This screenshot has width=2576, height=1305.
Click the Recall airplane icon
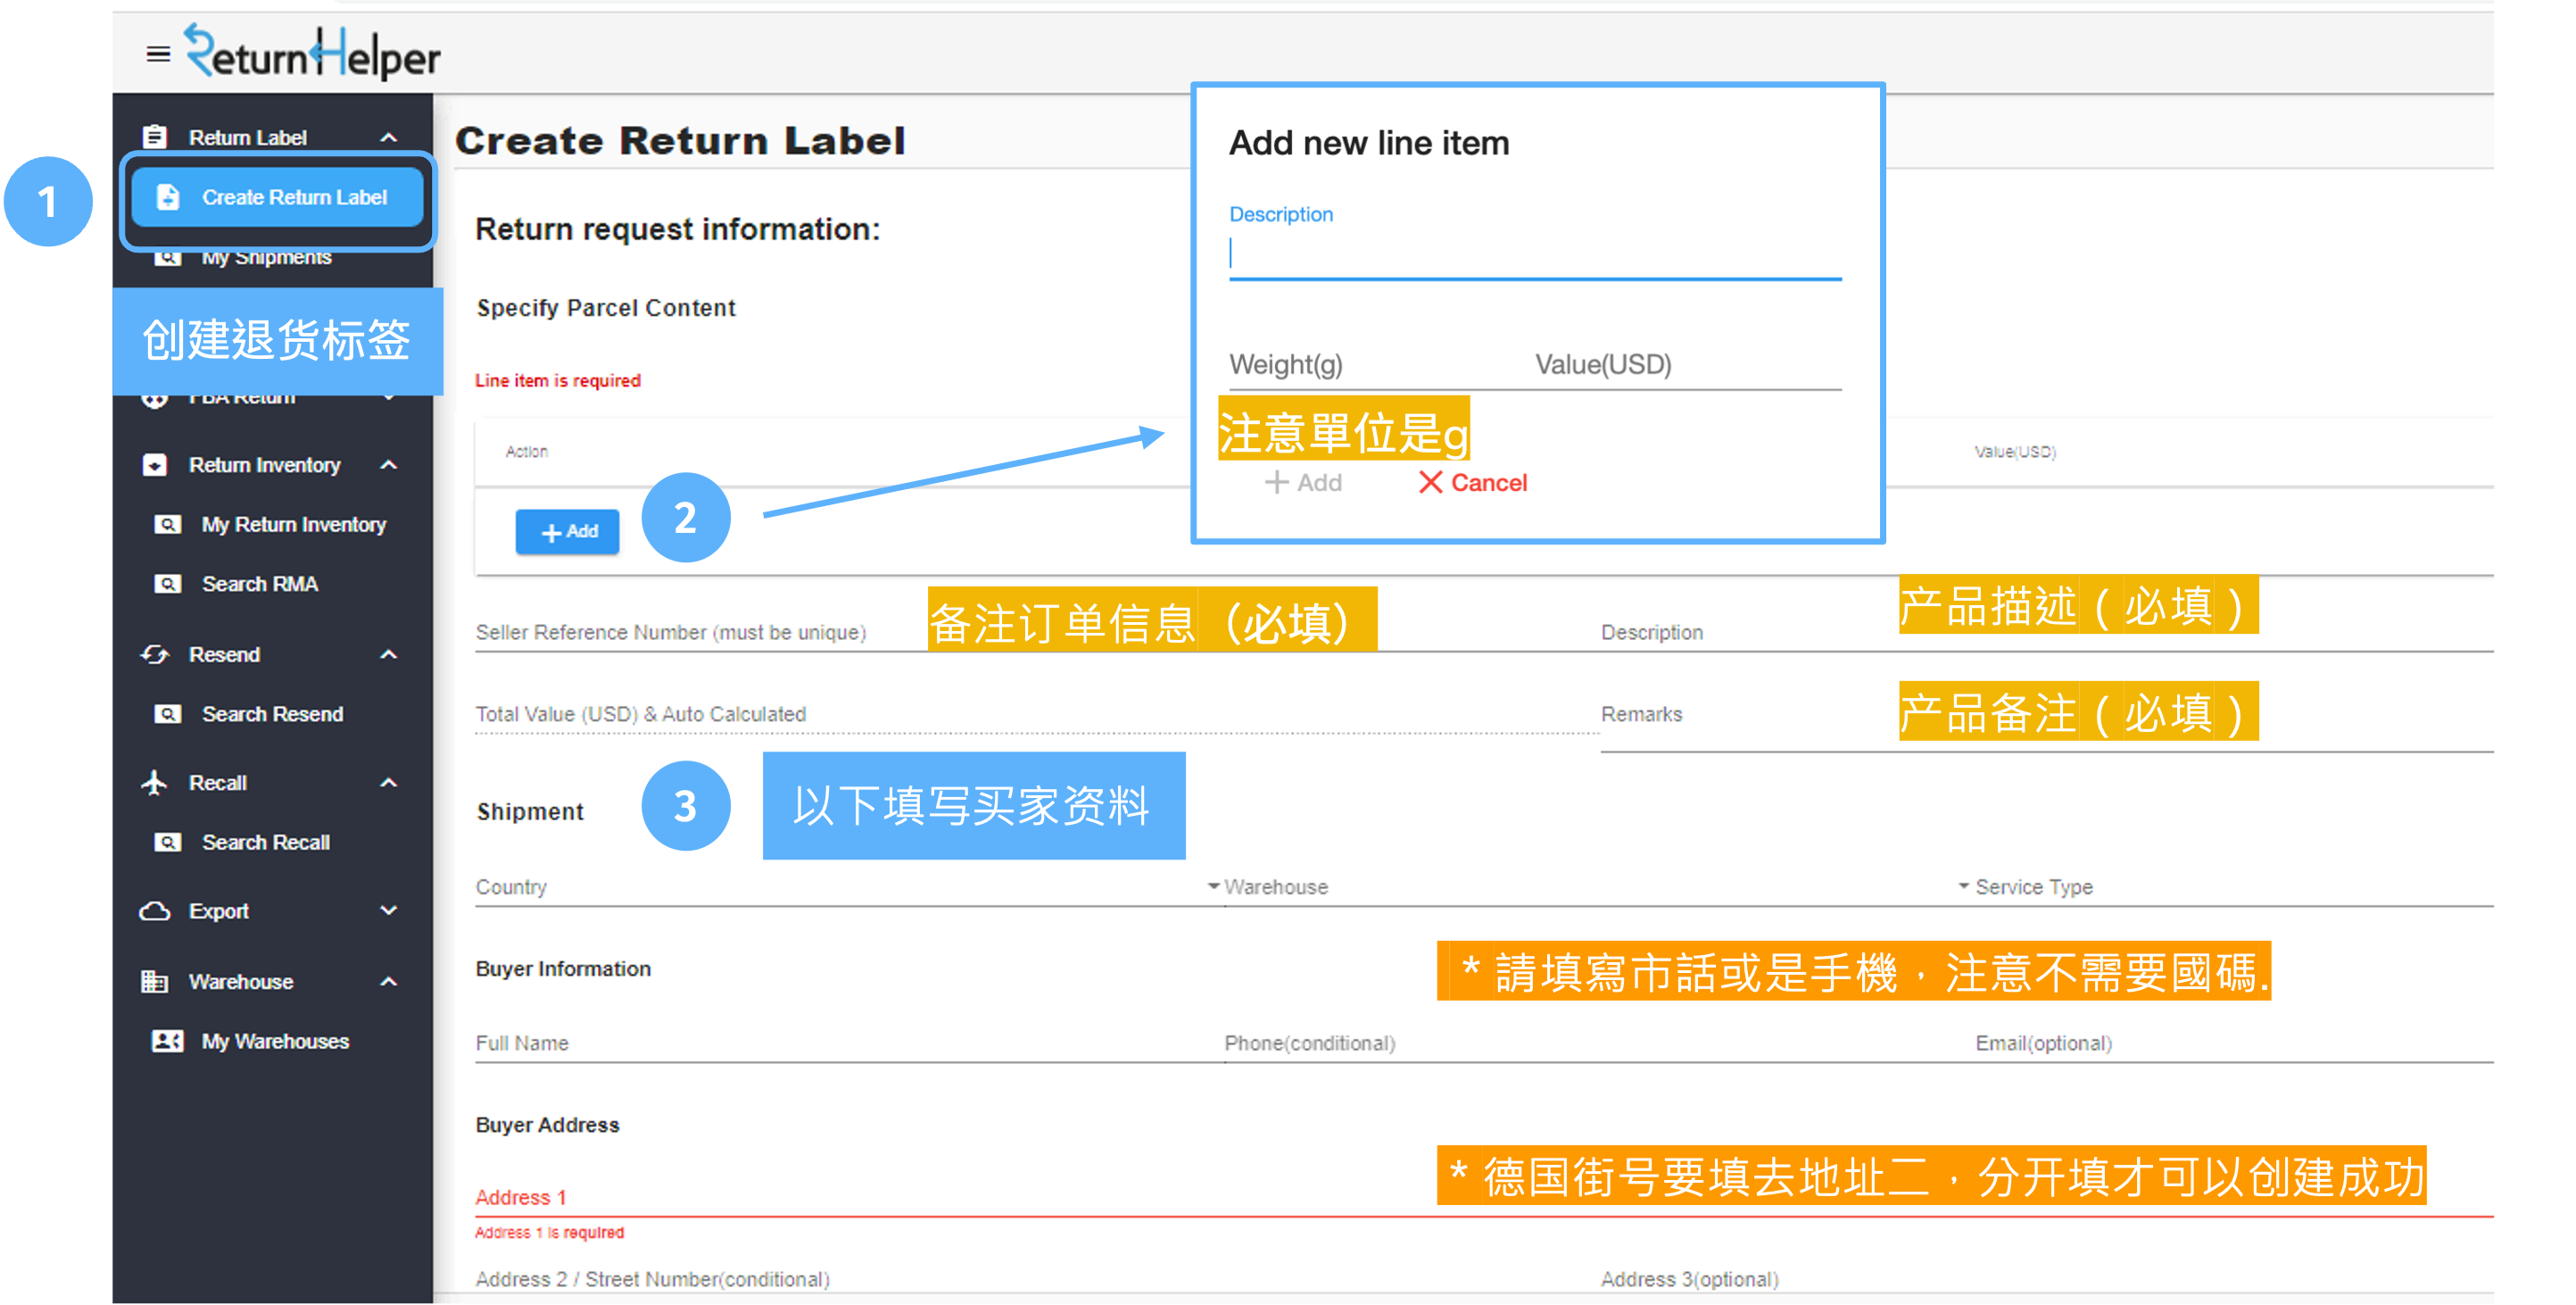[154, 782]
